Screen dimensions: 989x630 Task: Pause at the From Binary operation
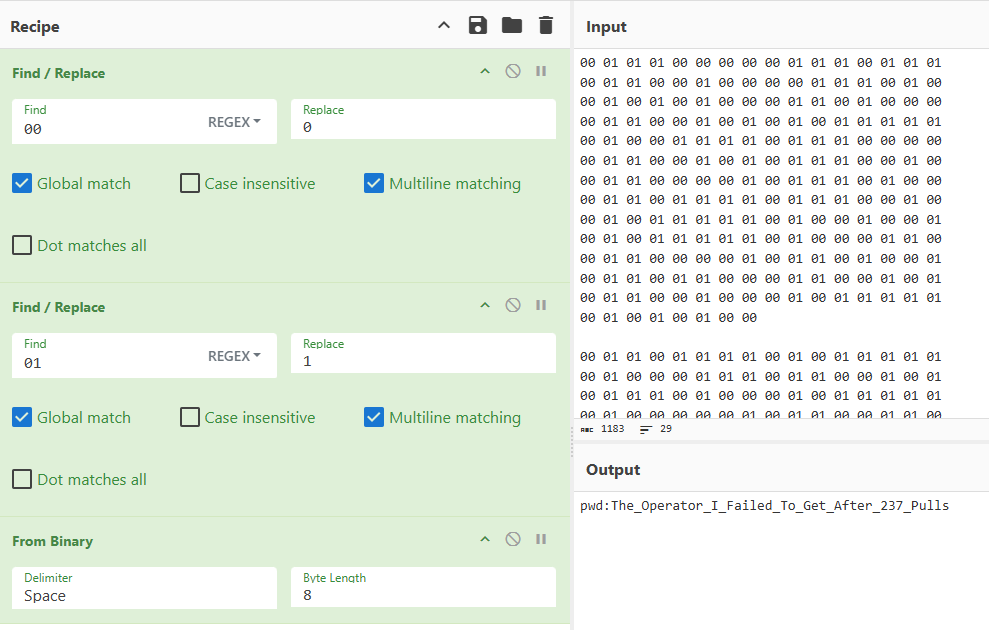(x=541, y=540)
